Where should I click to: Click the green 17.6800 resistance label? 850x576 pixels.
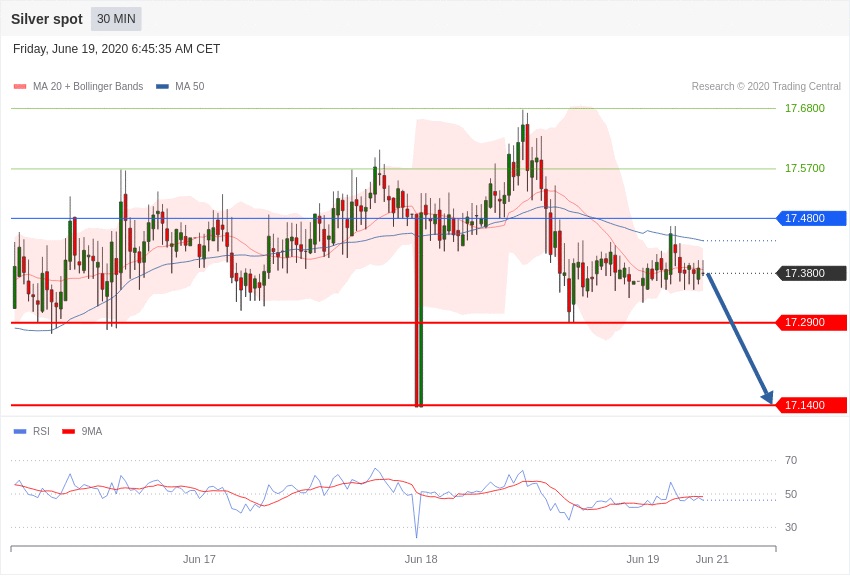pos(804,108)
